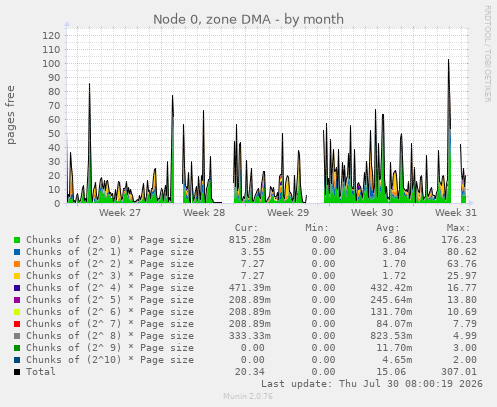Screen dimensions: 497x407
Task: Click the gray swatch for 2^8 chunks
Action: [17, 336]
